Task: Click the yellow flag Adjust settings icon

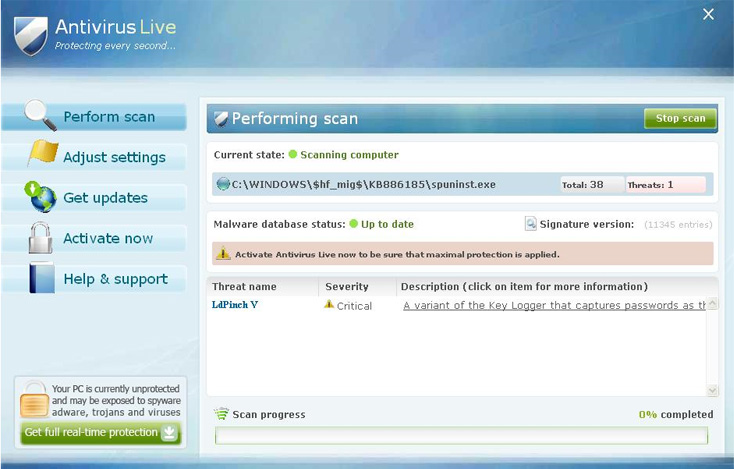Action: click(43, 153)
